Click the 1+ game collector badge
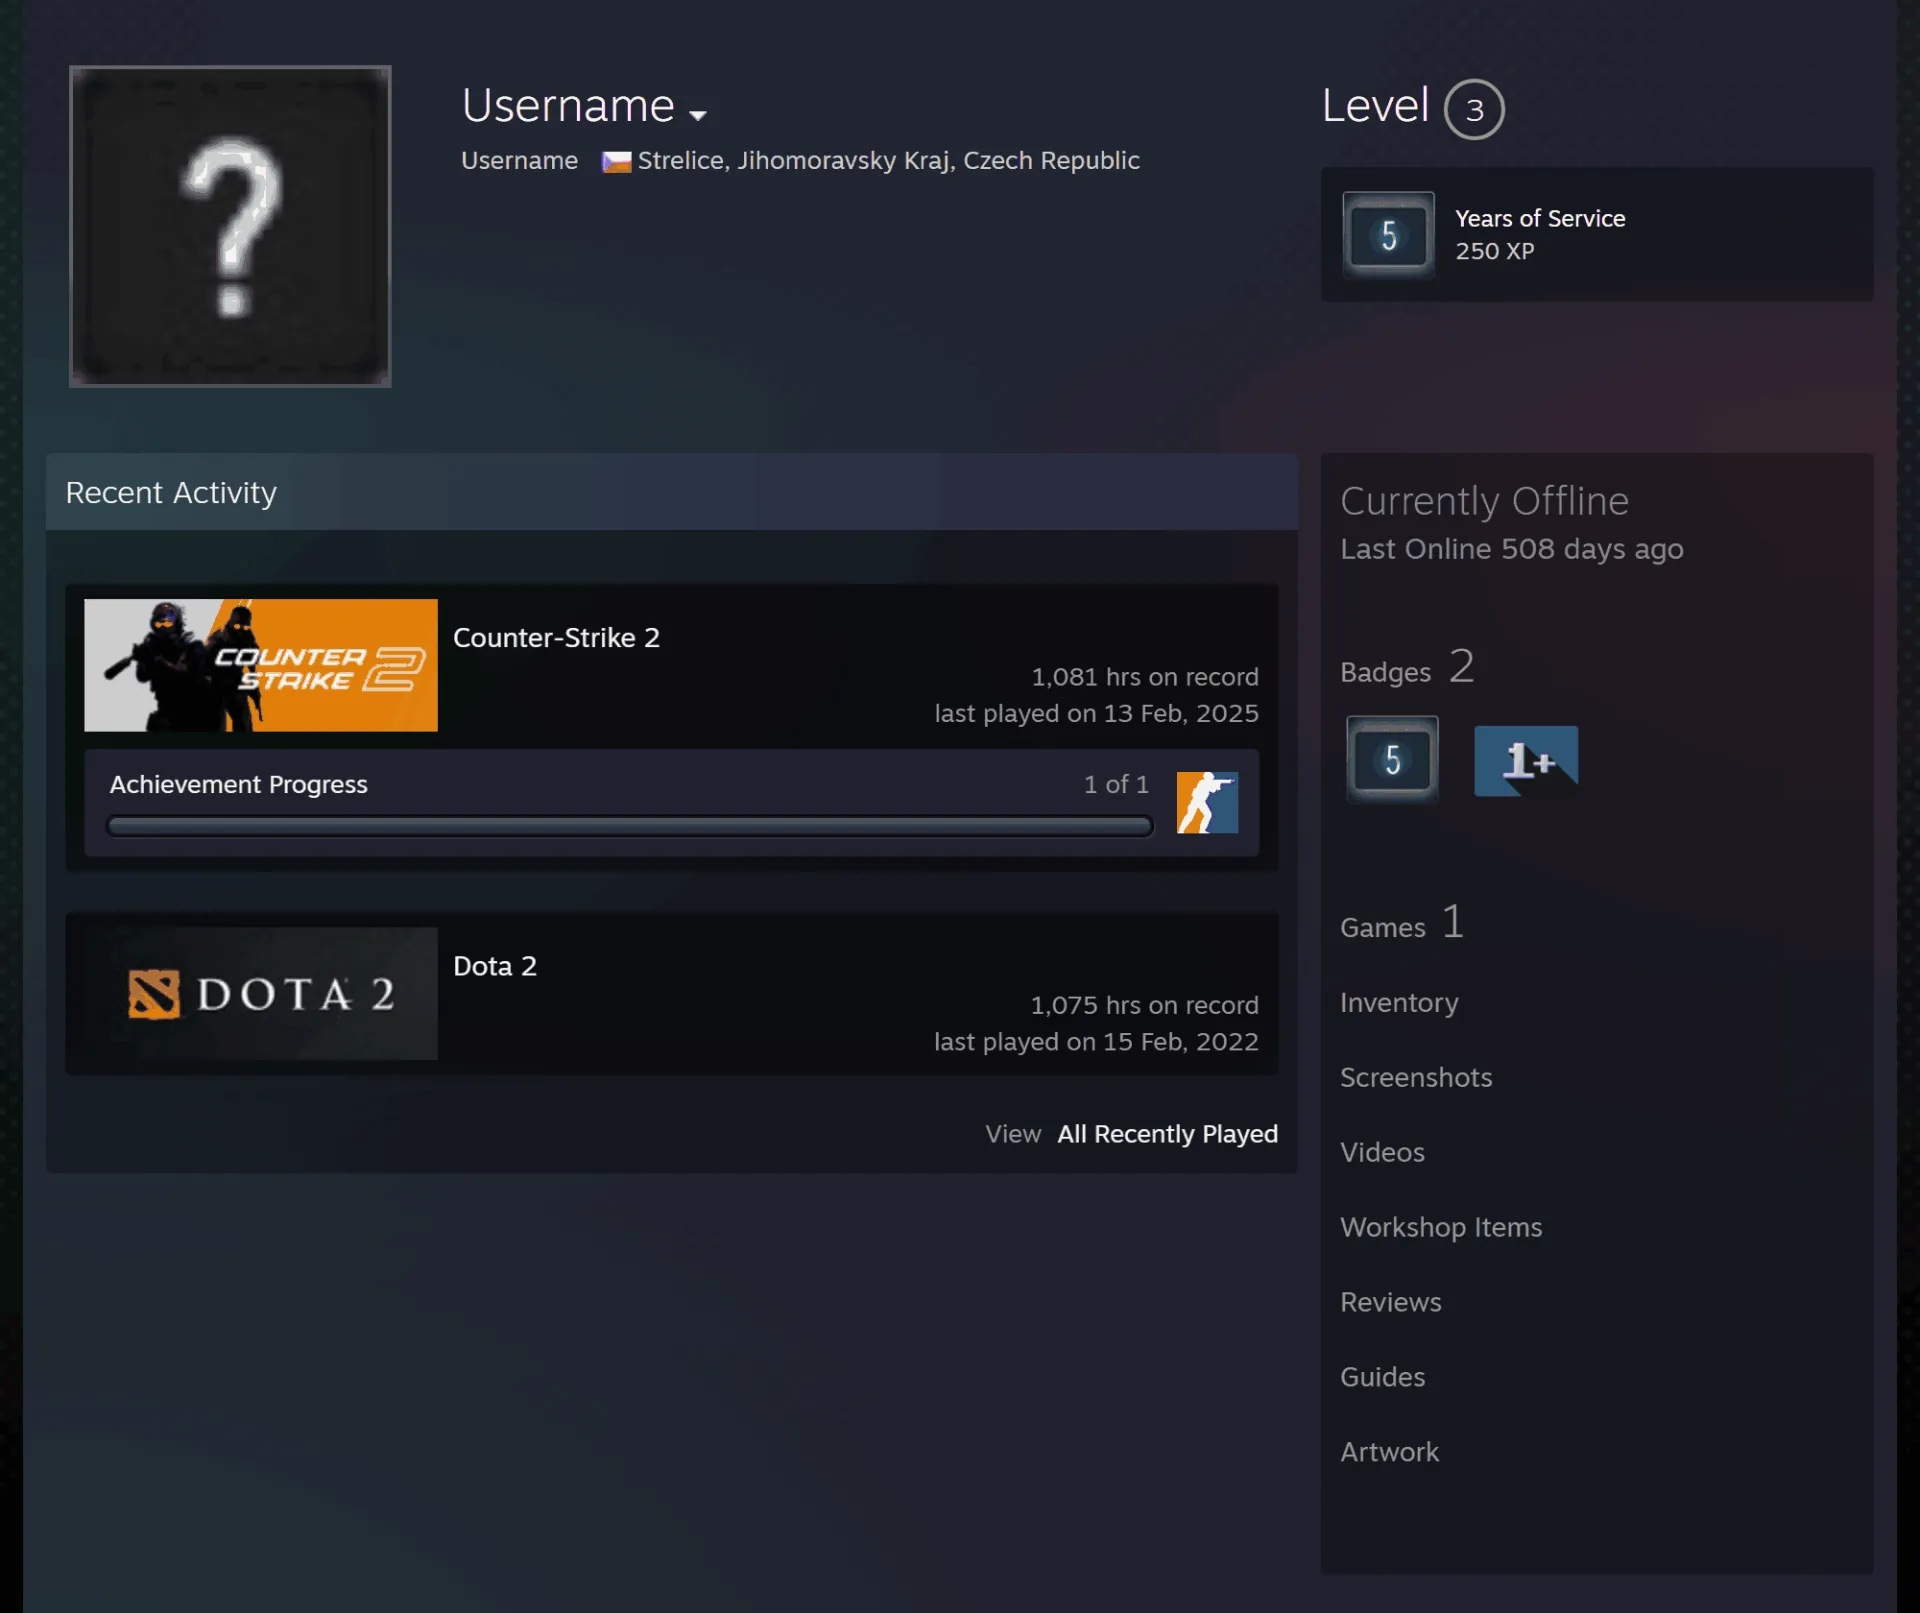 (x=1526, y=761)
